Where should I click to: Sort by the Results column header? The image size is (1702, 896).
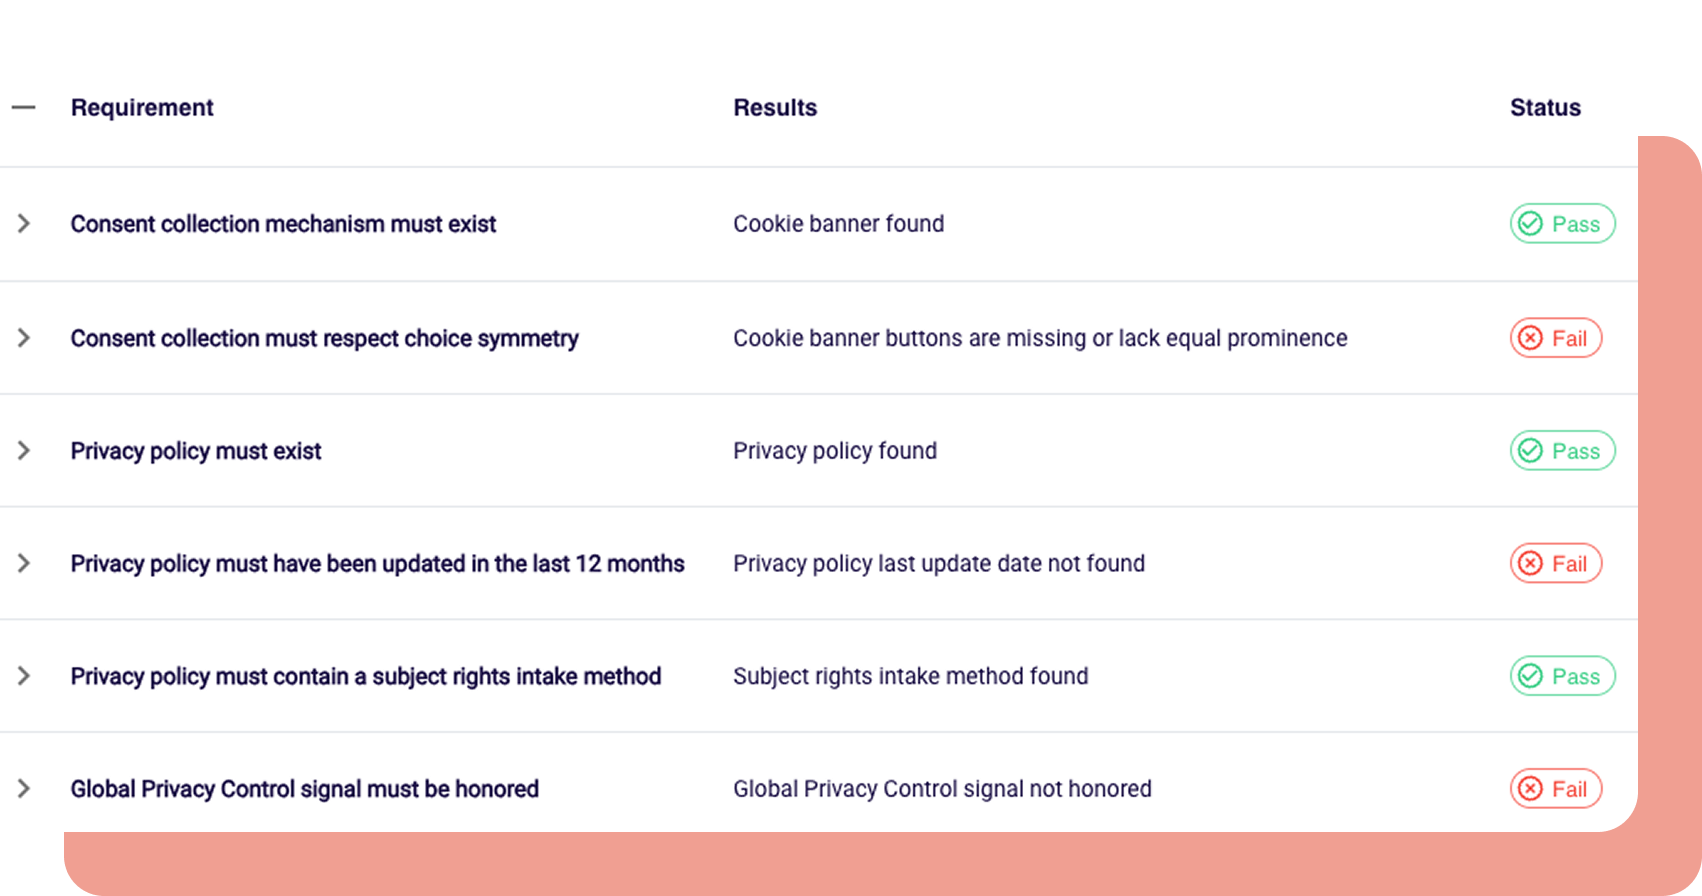tap(775, 108)
